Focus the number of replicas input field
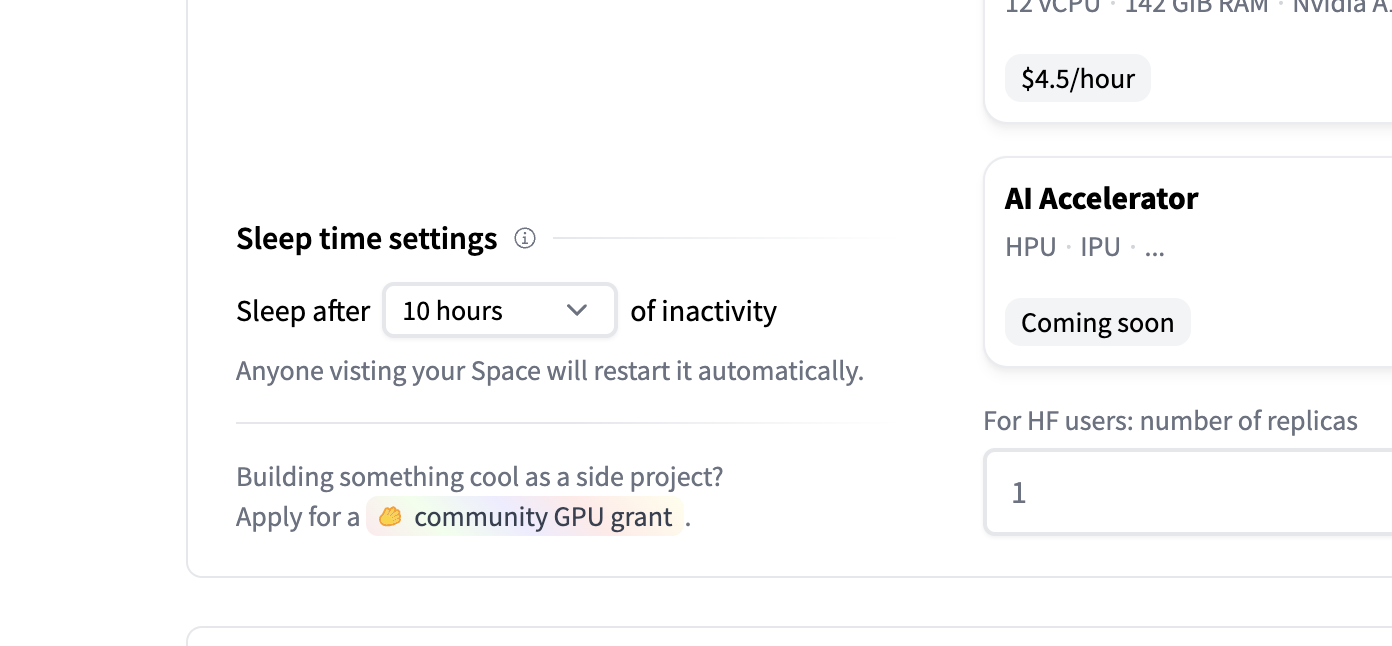Viewport: 1392px width, 646px height. 1190,492
